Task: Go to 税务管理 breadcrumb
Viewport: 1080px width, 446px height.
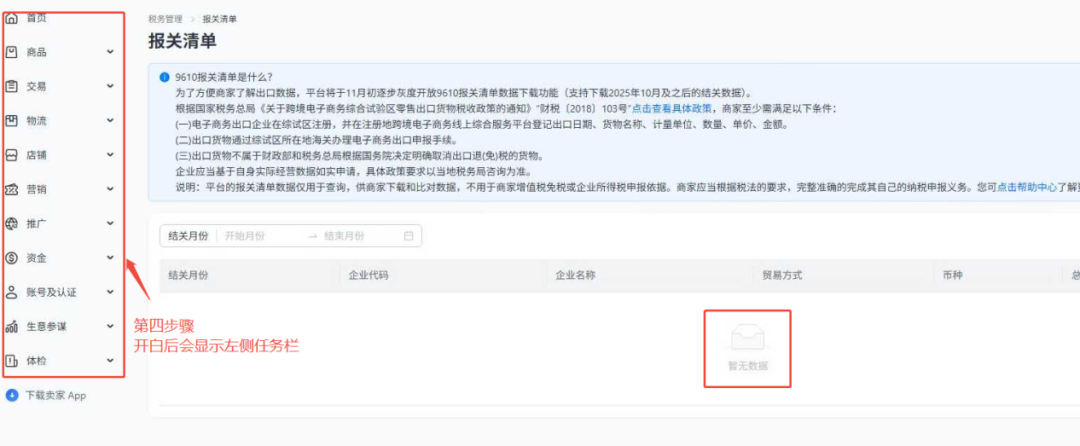Action: pyautogui.click(x=165, y=19)
